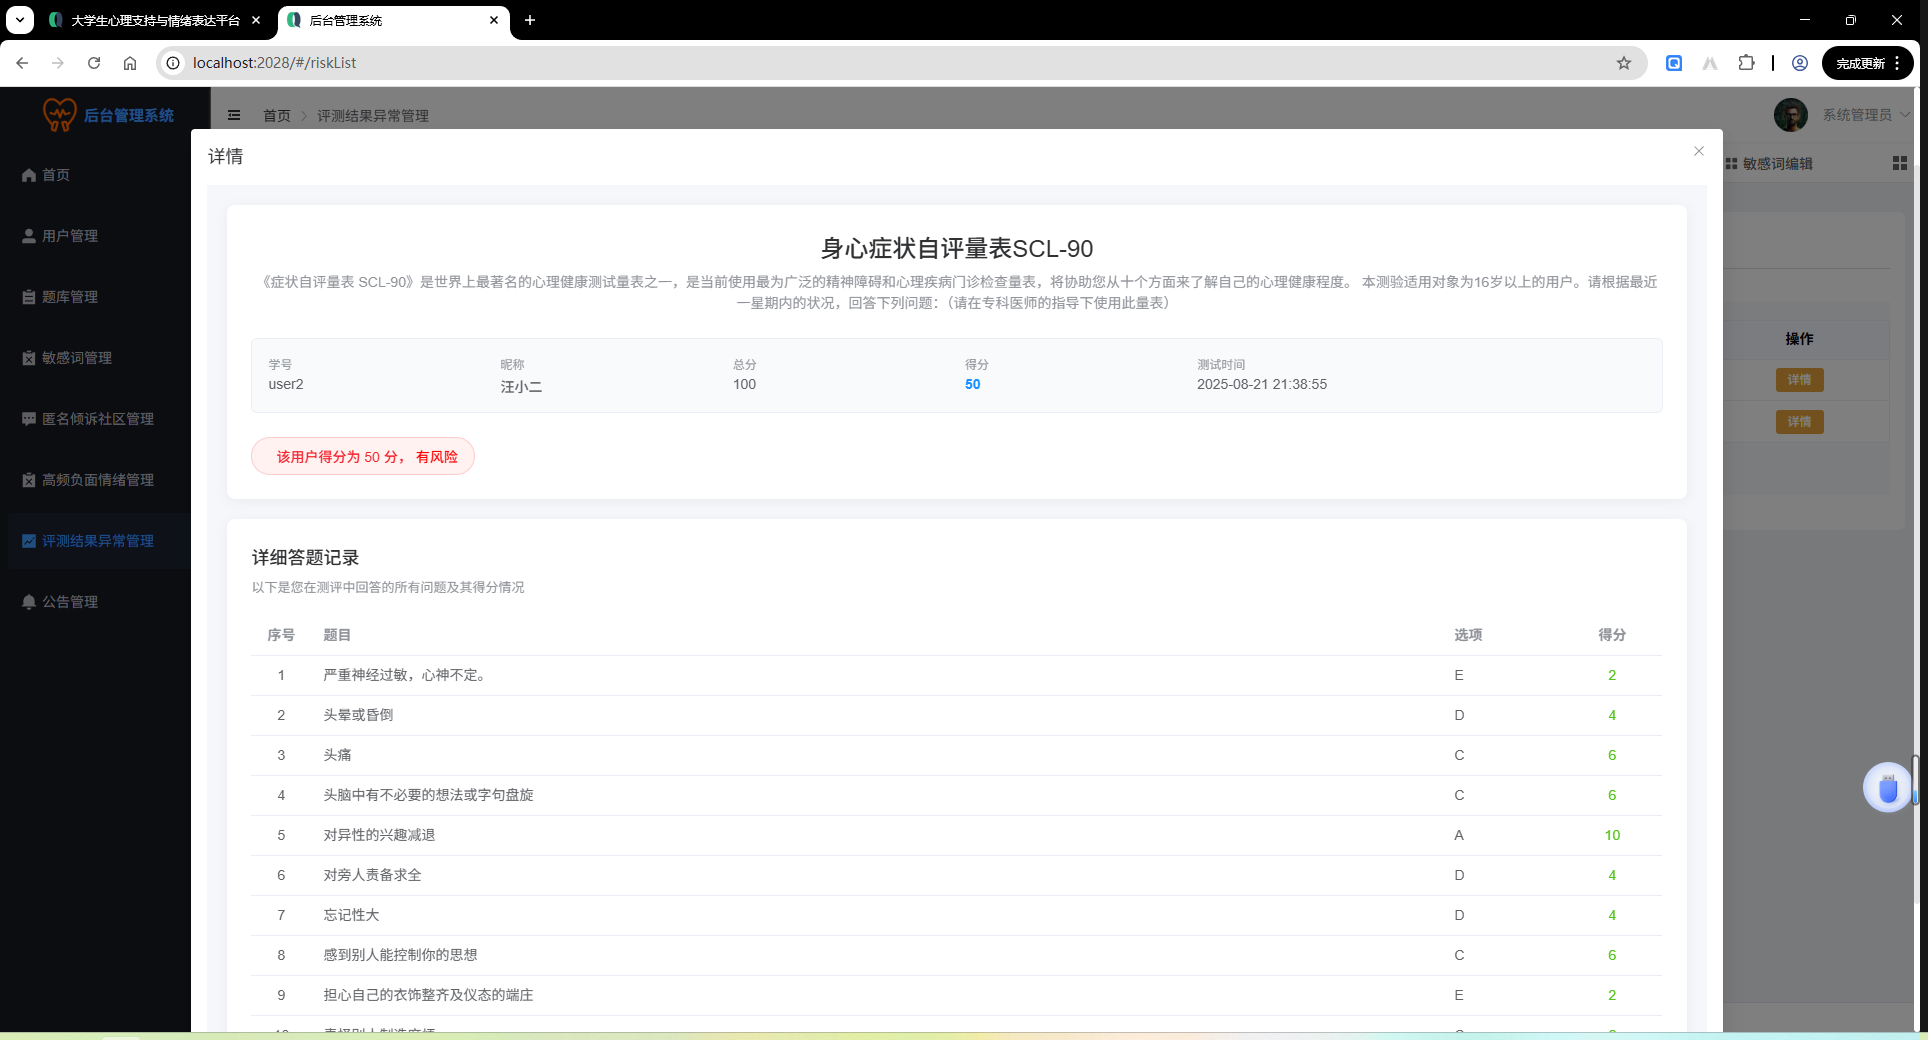The width and height of the screenshot is (1928, 1040).
Task: Bookmark the page with the star icon
Action: 1623,62
